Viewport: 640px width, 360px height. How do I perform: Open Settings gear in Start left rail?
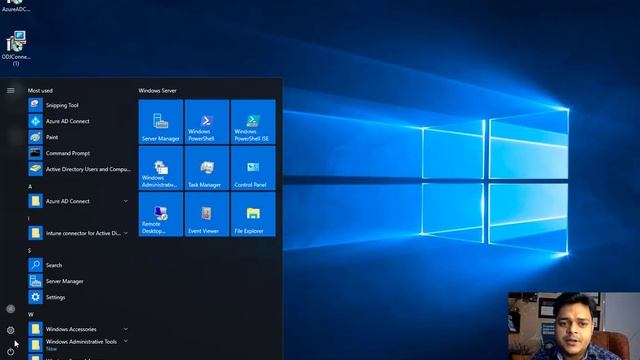[x=11, y=330]
